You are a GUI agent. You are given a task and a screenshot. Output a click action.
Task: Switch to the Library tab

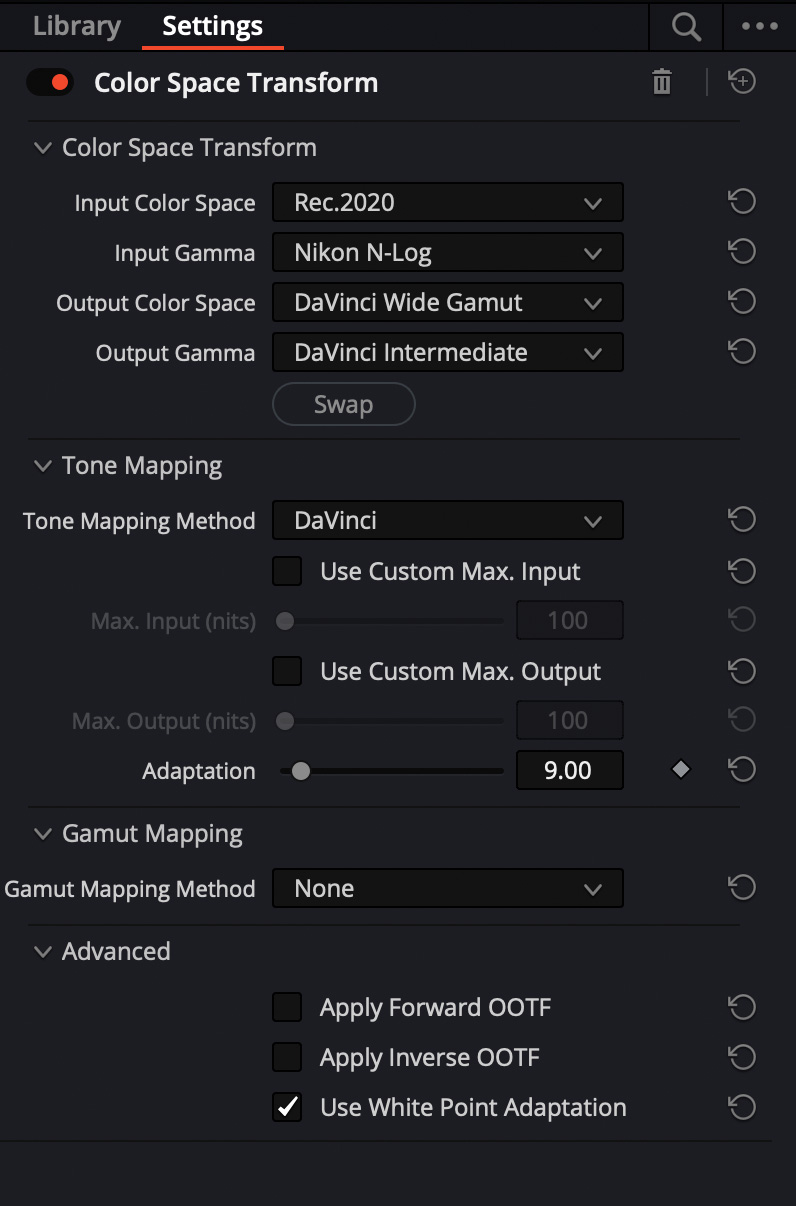(x=77, y=26)
